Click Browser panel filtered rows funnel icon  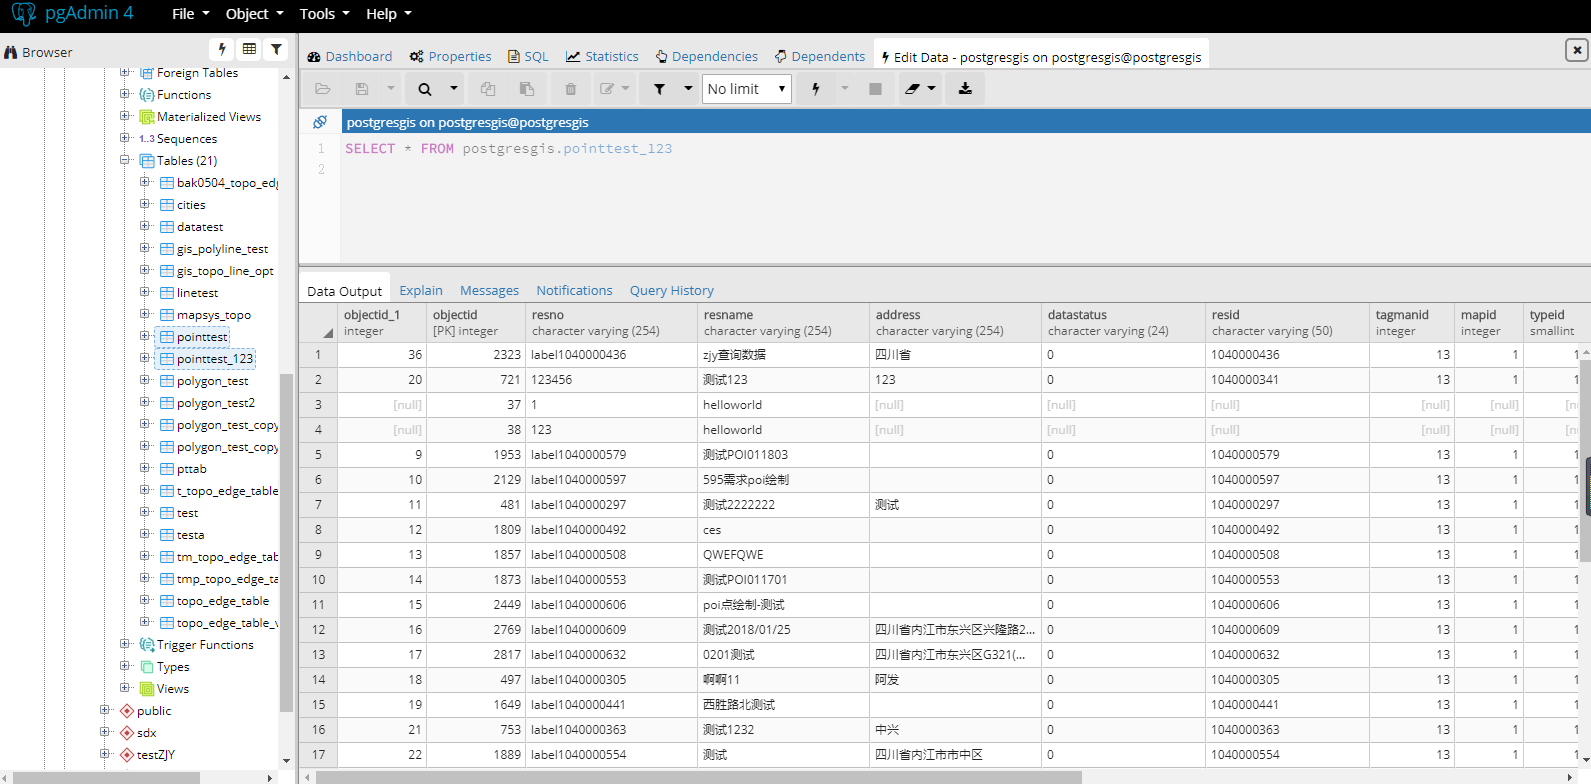276,49
